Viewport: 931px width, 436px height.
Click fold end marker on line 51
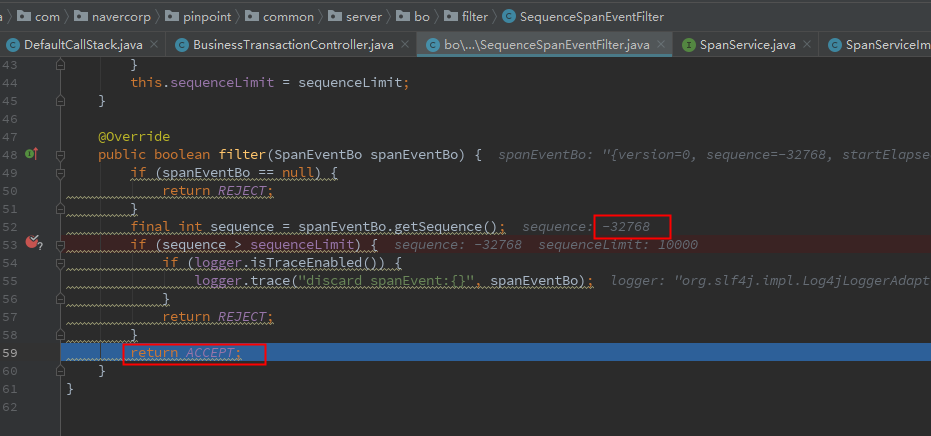(60, 209)
